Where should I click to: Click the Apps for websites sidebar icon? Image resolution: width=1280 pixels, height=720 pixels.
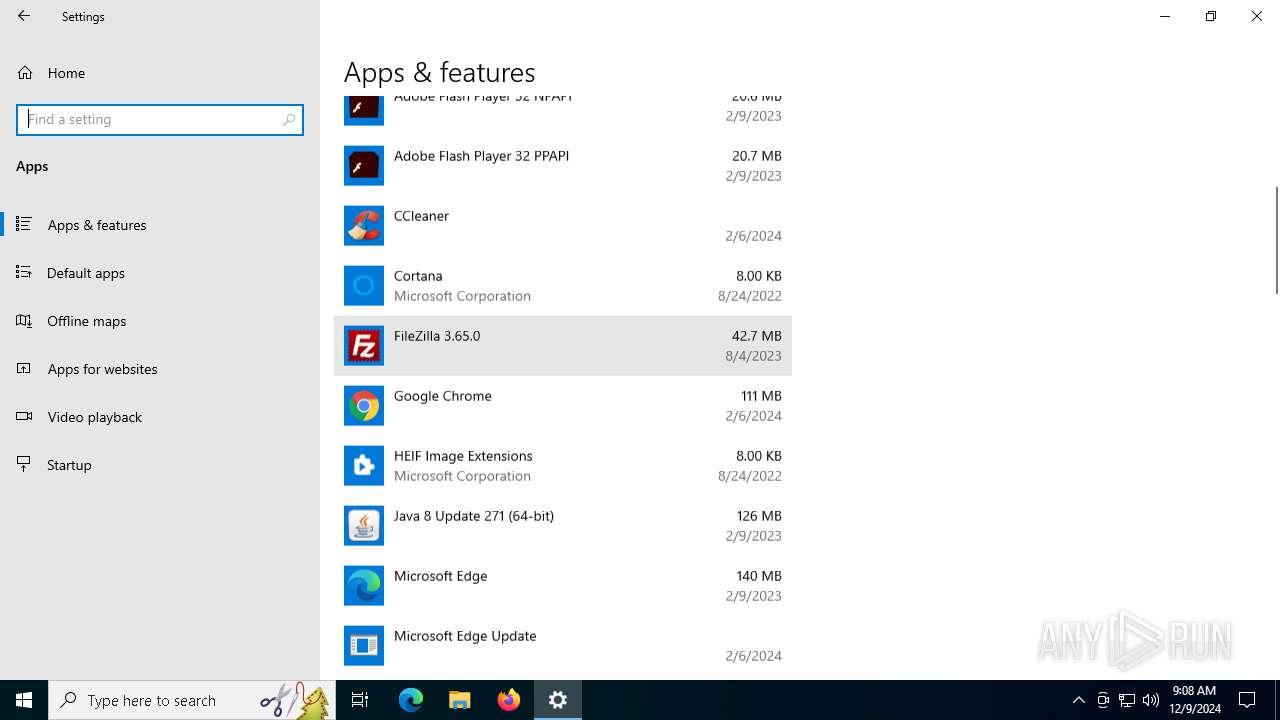24,369
